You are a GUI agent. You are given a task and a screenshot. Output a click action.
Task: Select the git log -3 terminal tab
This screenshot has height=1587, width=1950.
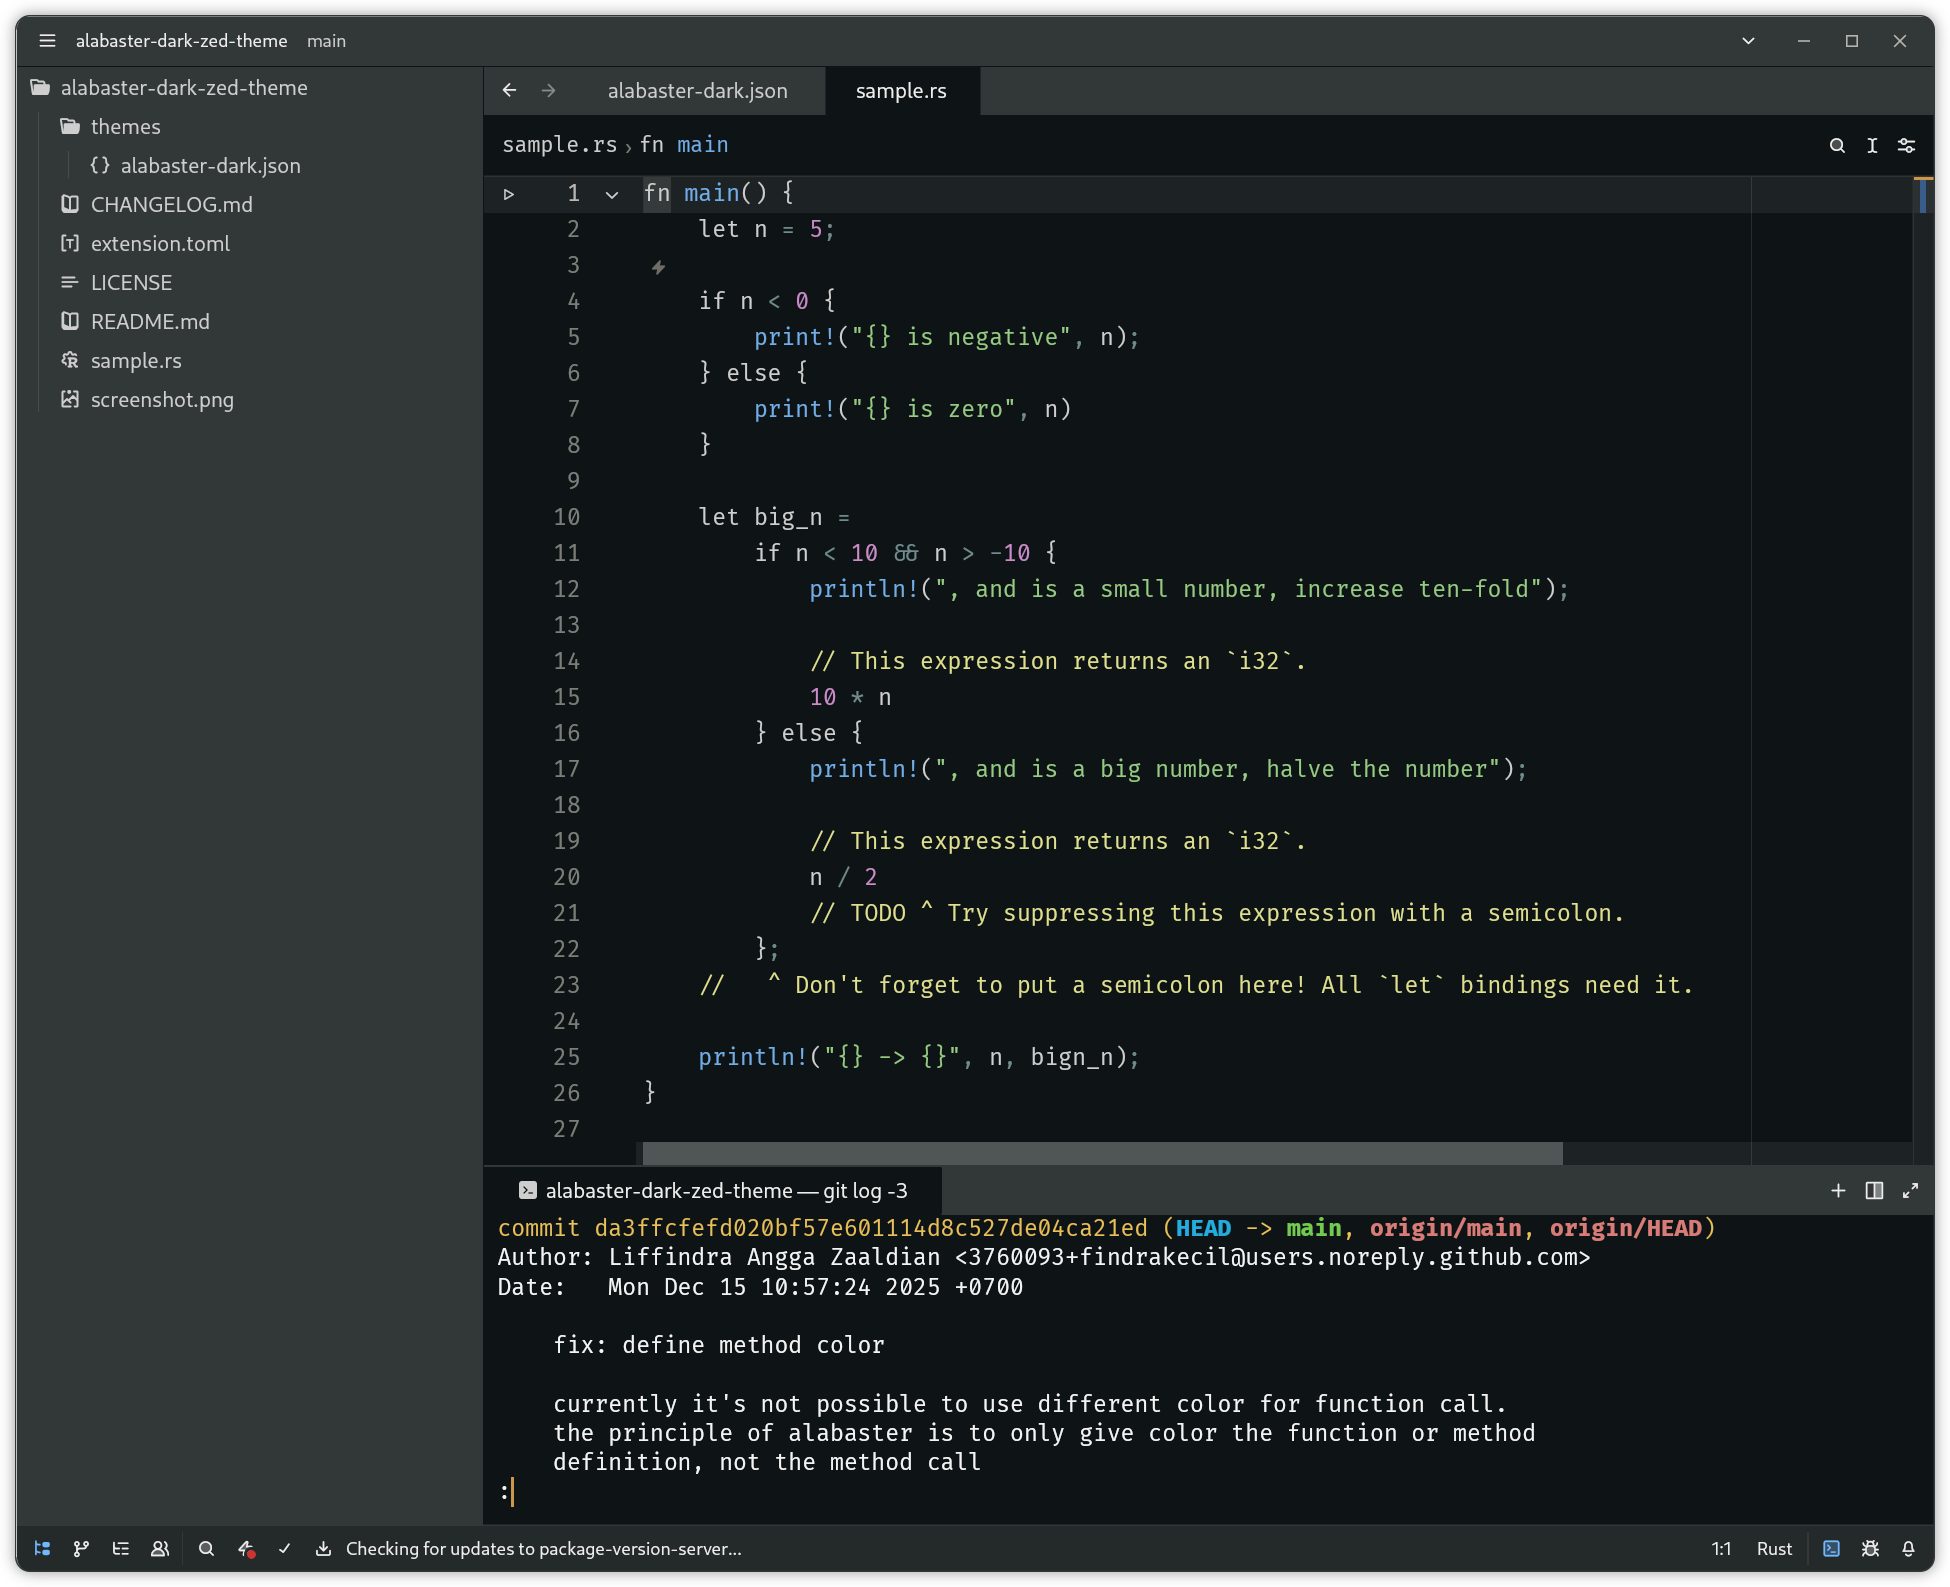pyautogui.click(x=713, y=1190)
